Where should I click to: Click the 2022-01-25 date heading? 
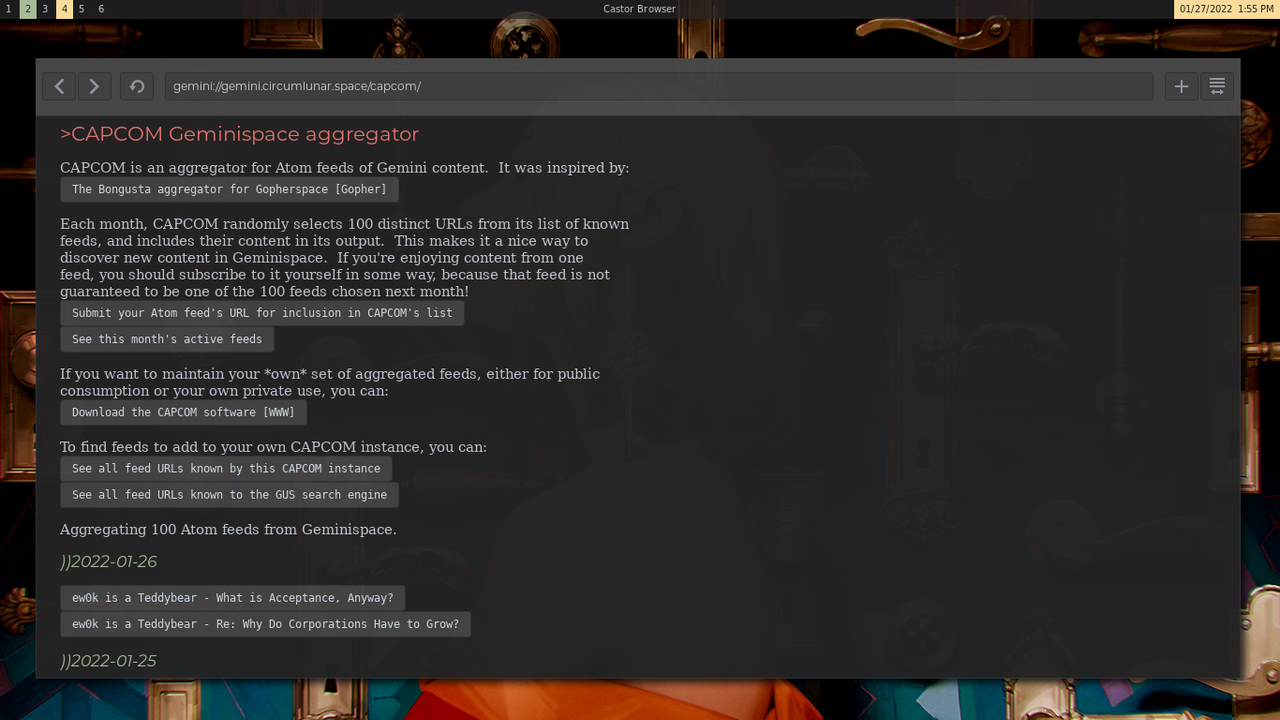pos(108,661)
